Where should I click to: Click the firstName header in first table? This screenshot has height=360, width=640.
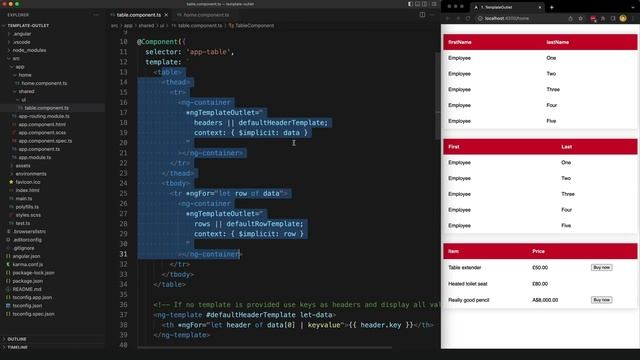pos(460,42)
